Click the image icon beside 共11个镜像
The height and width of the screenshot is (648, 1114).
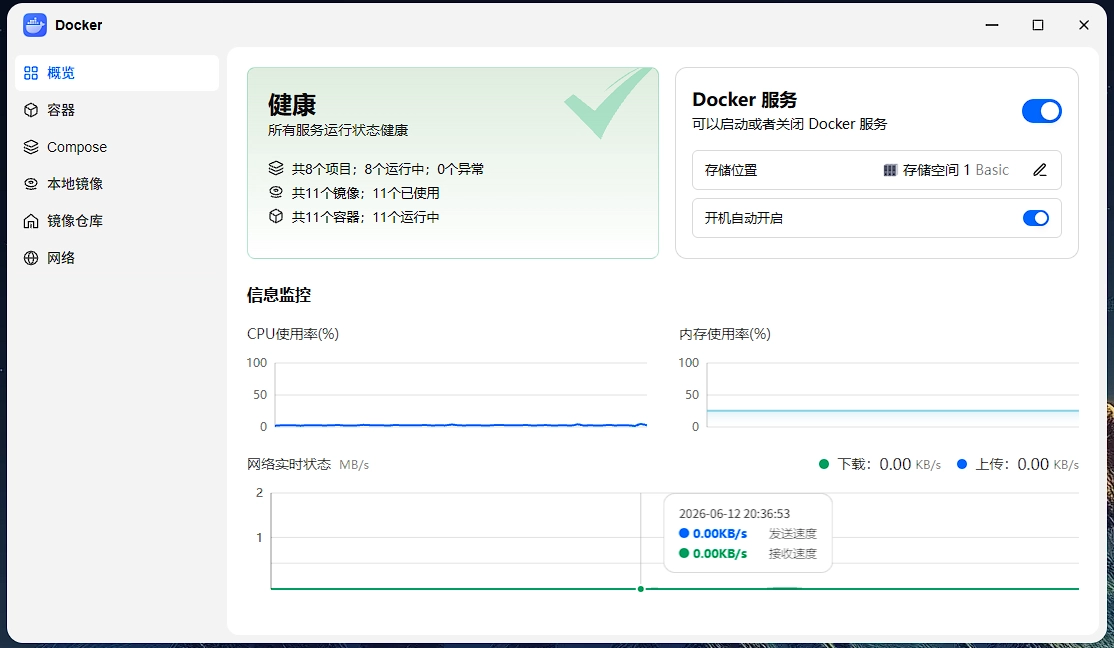(x=276, y=193)
